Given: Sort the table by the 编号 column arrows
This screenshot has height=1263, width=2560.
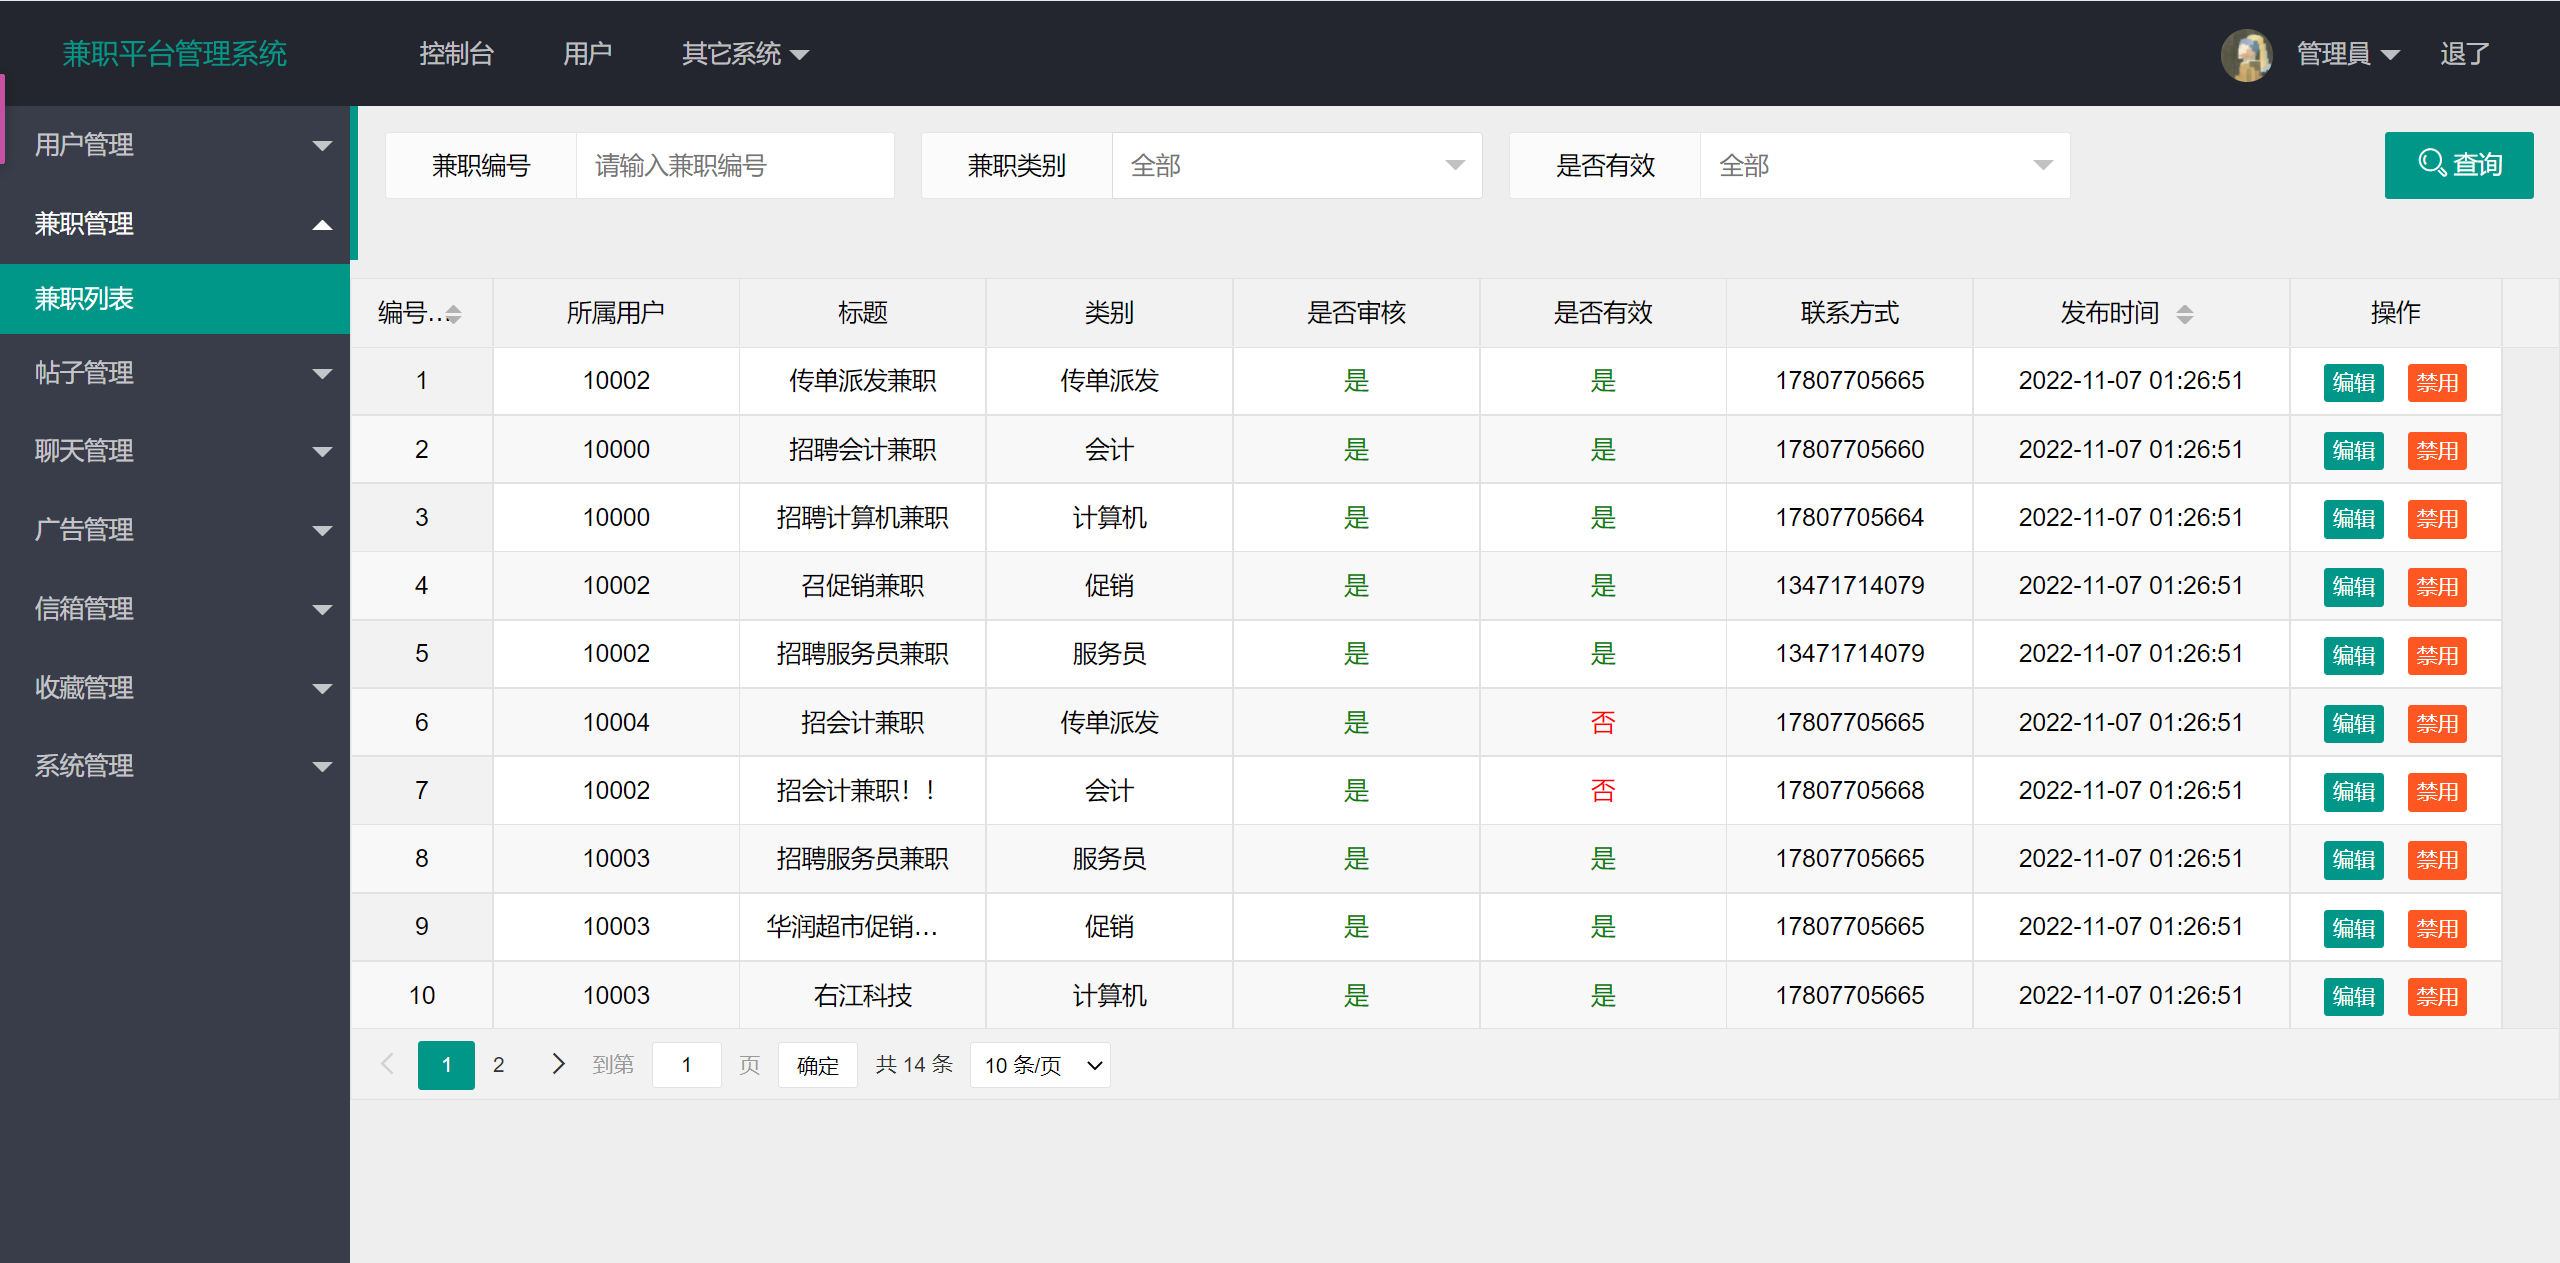Looking at the screenshot, I should click(x=453, y=313).
